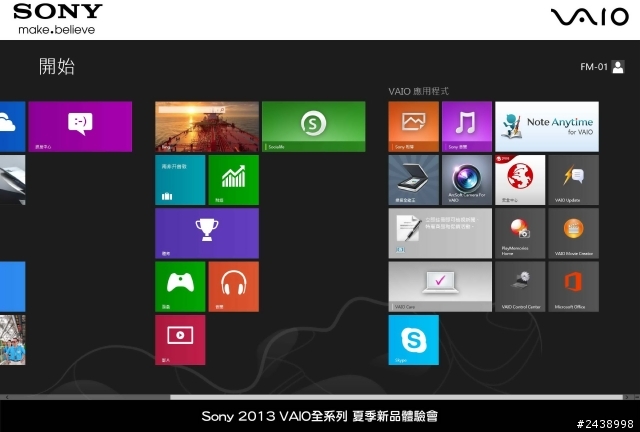Launch the Xbox Games controller tile
The width and height of the screenshot is (640, 432).
[x=180, y=287]
